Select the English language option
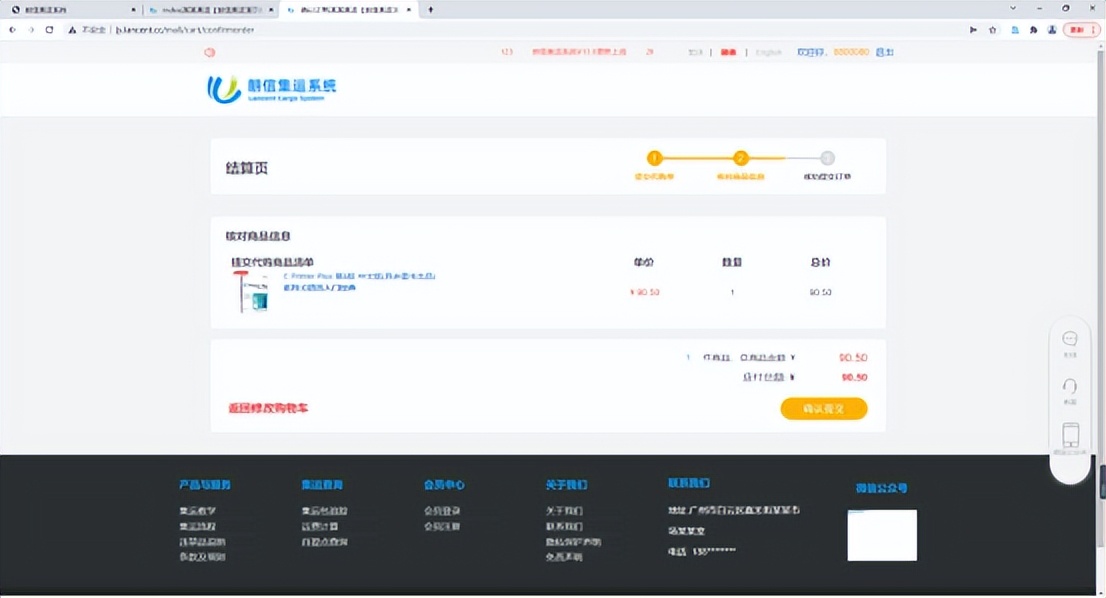 (769, 52)
